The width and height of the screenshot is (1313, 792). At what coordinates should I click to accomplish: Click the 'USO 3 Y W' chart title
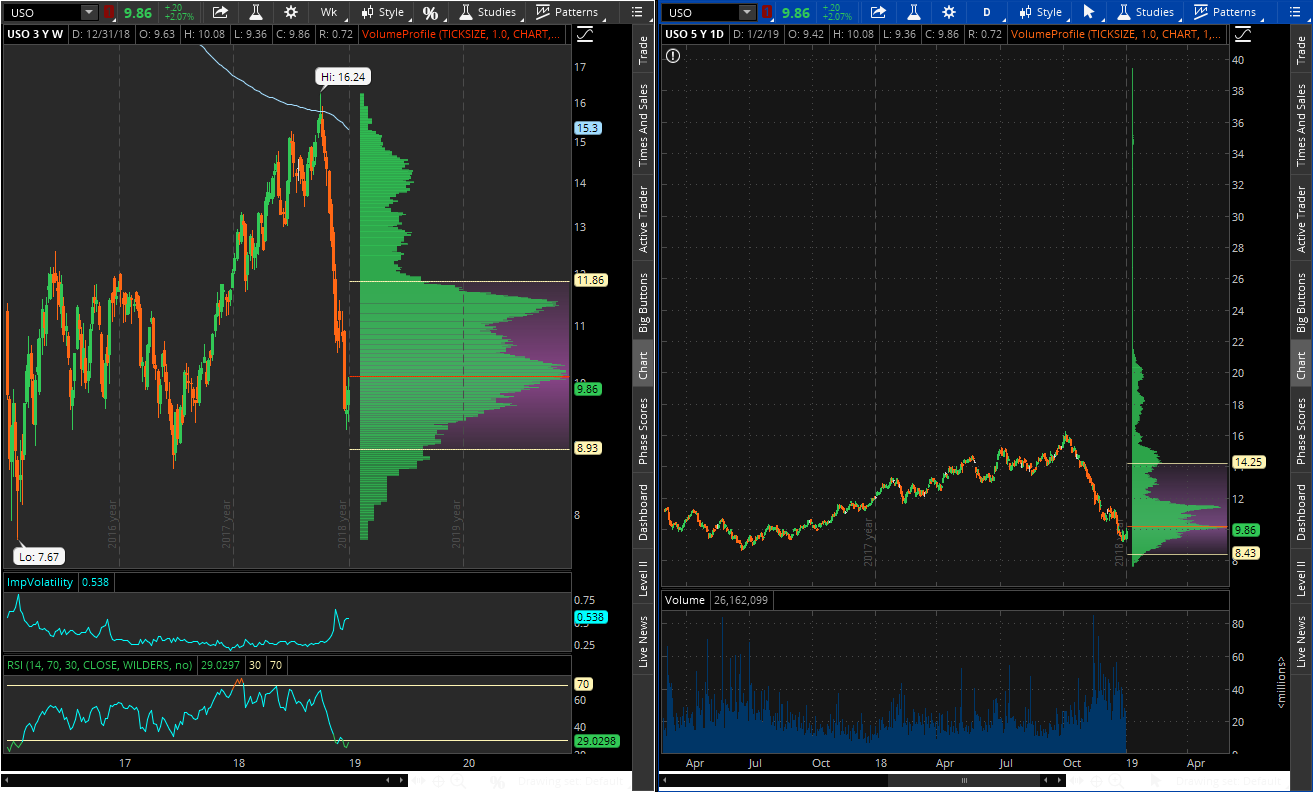[x=36, y=33]
